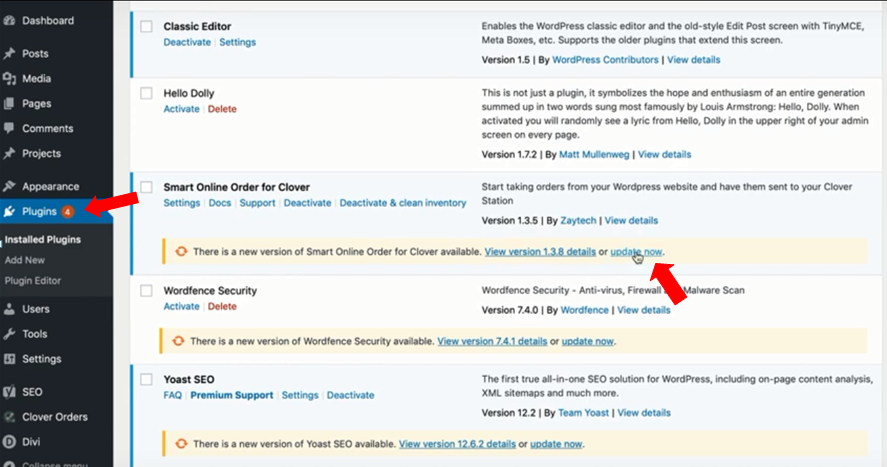Open the Users menu
This screenshot has height=467, width=887.
(x=36, y=309)
